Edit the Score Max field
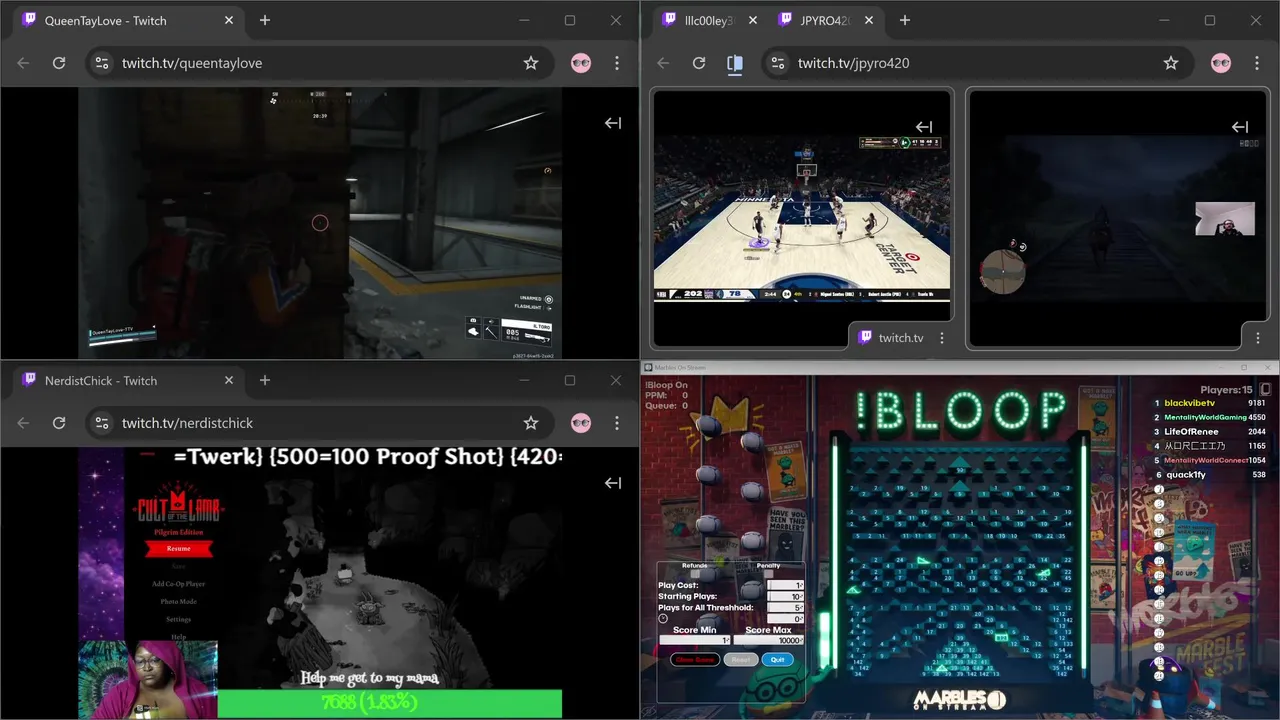 (768, 640)
